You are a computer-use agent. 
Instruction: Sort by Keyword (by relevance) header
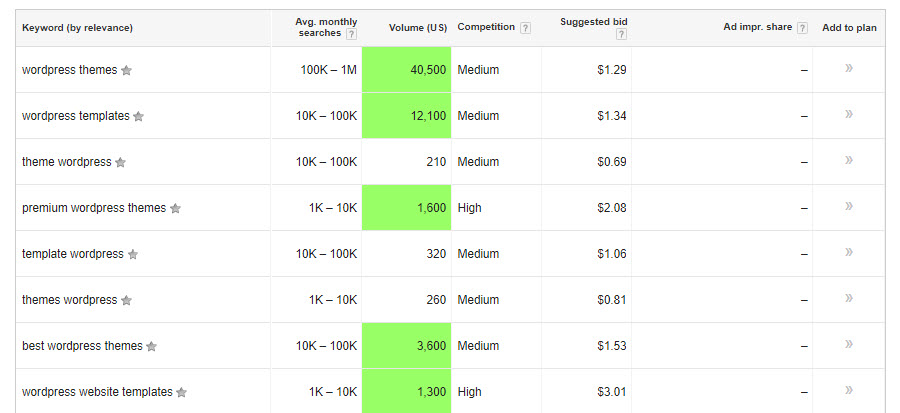point(77,28)
